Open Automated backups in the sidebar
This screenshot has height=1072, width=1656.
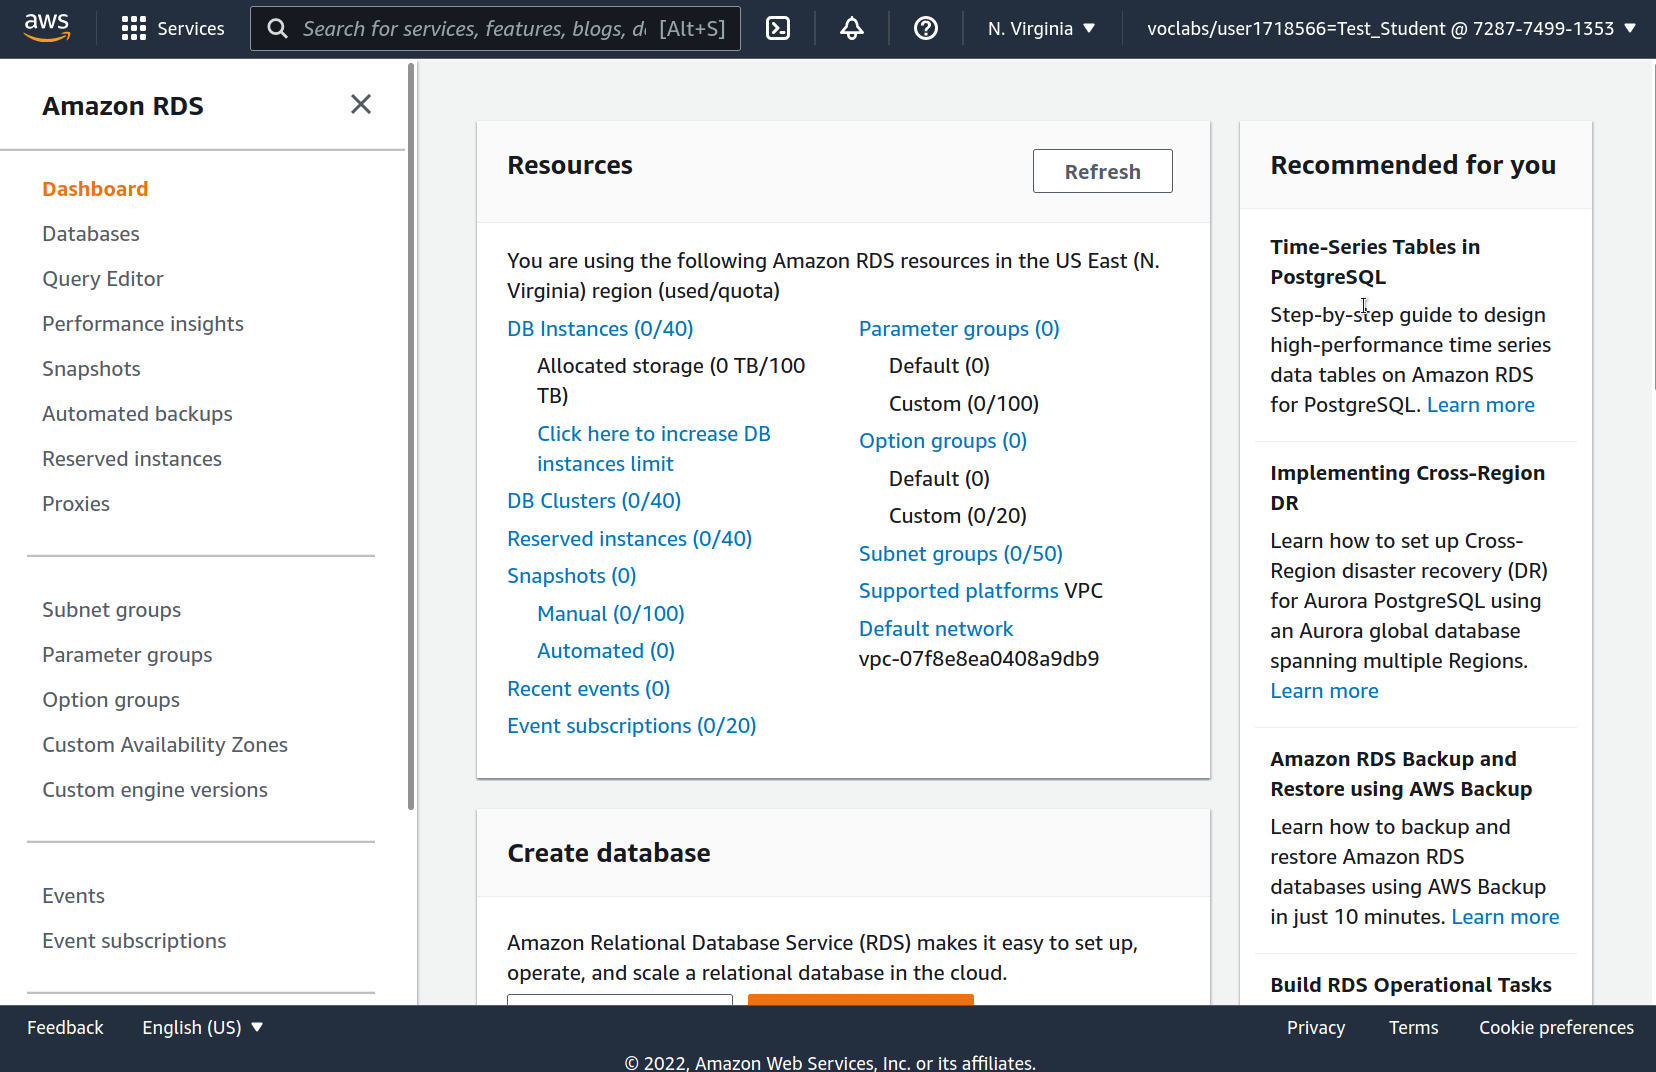pos(137,414)
